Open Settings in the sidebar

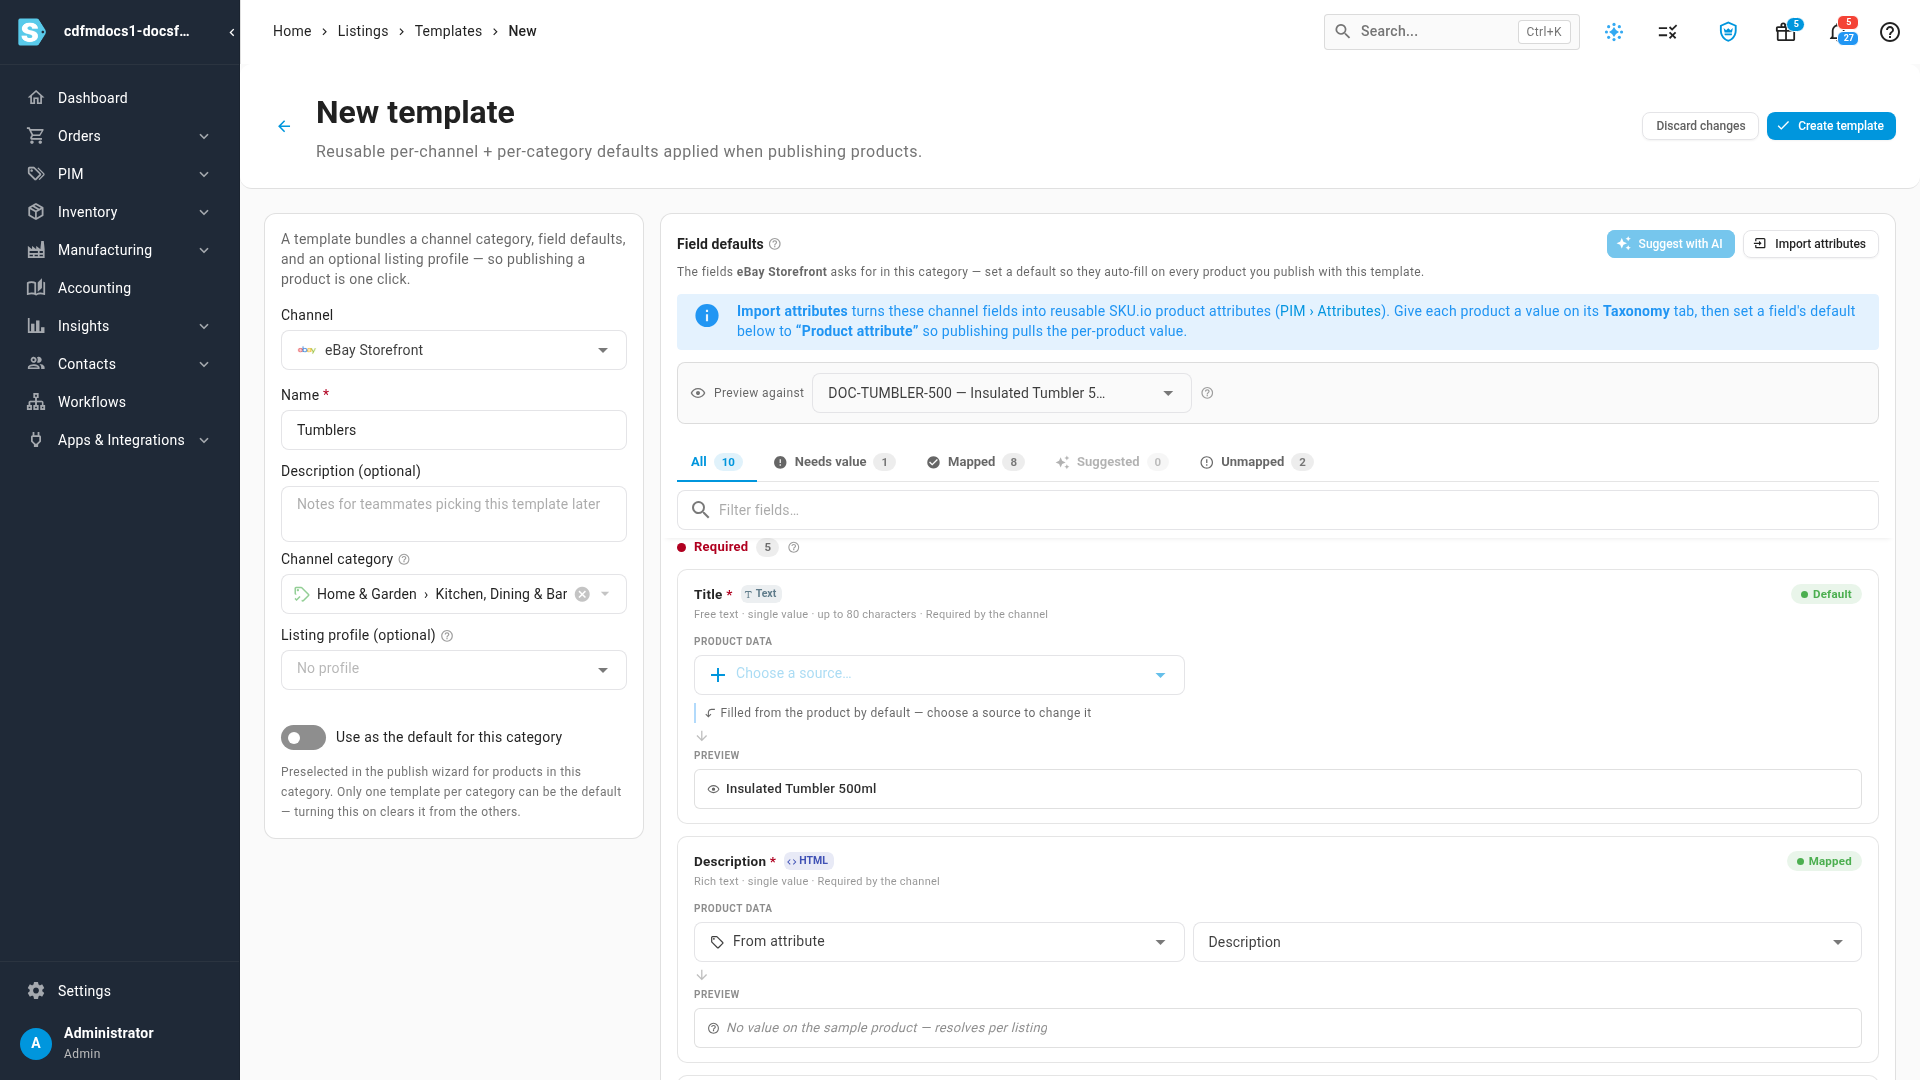point(120,991)
